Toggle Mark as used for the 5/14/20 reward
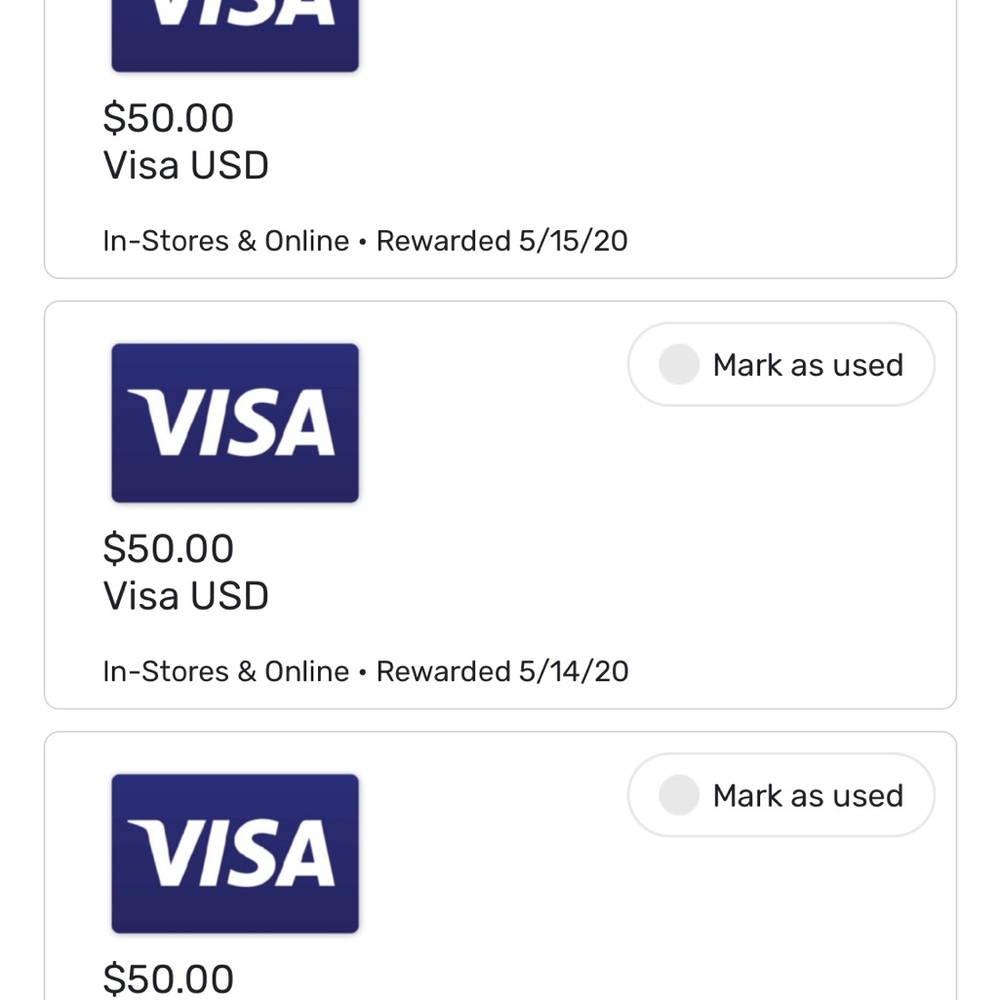 pyautogui.click(x=781, y=364)
